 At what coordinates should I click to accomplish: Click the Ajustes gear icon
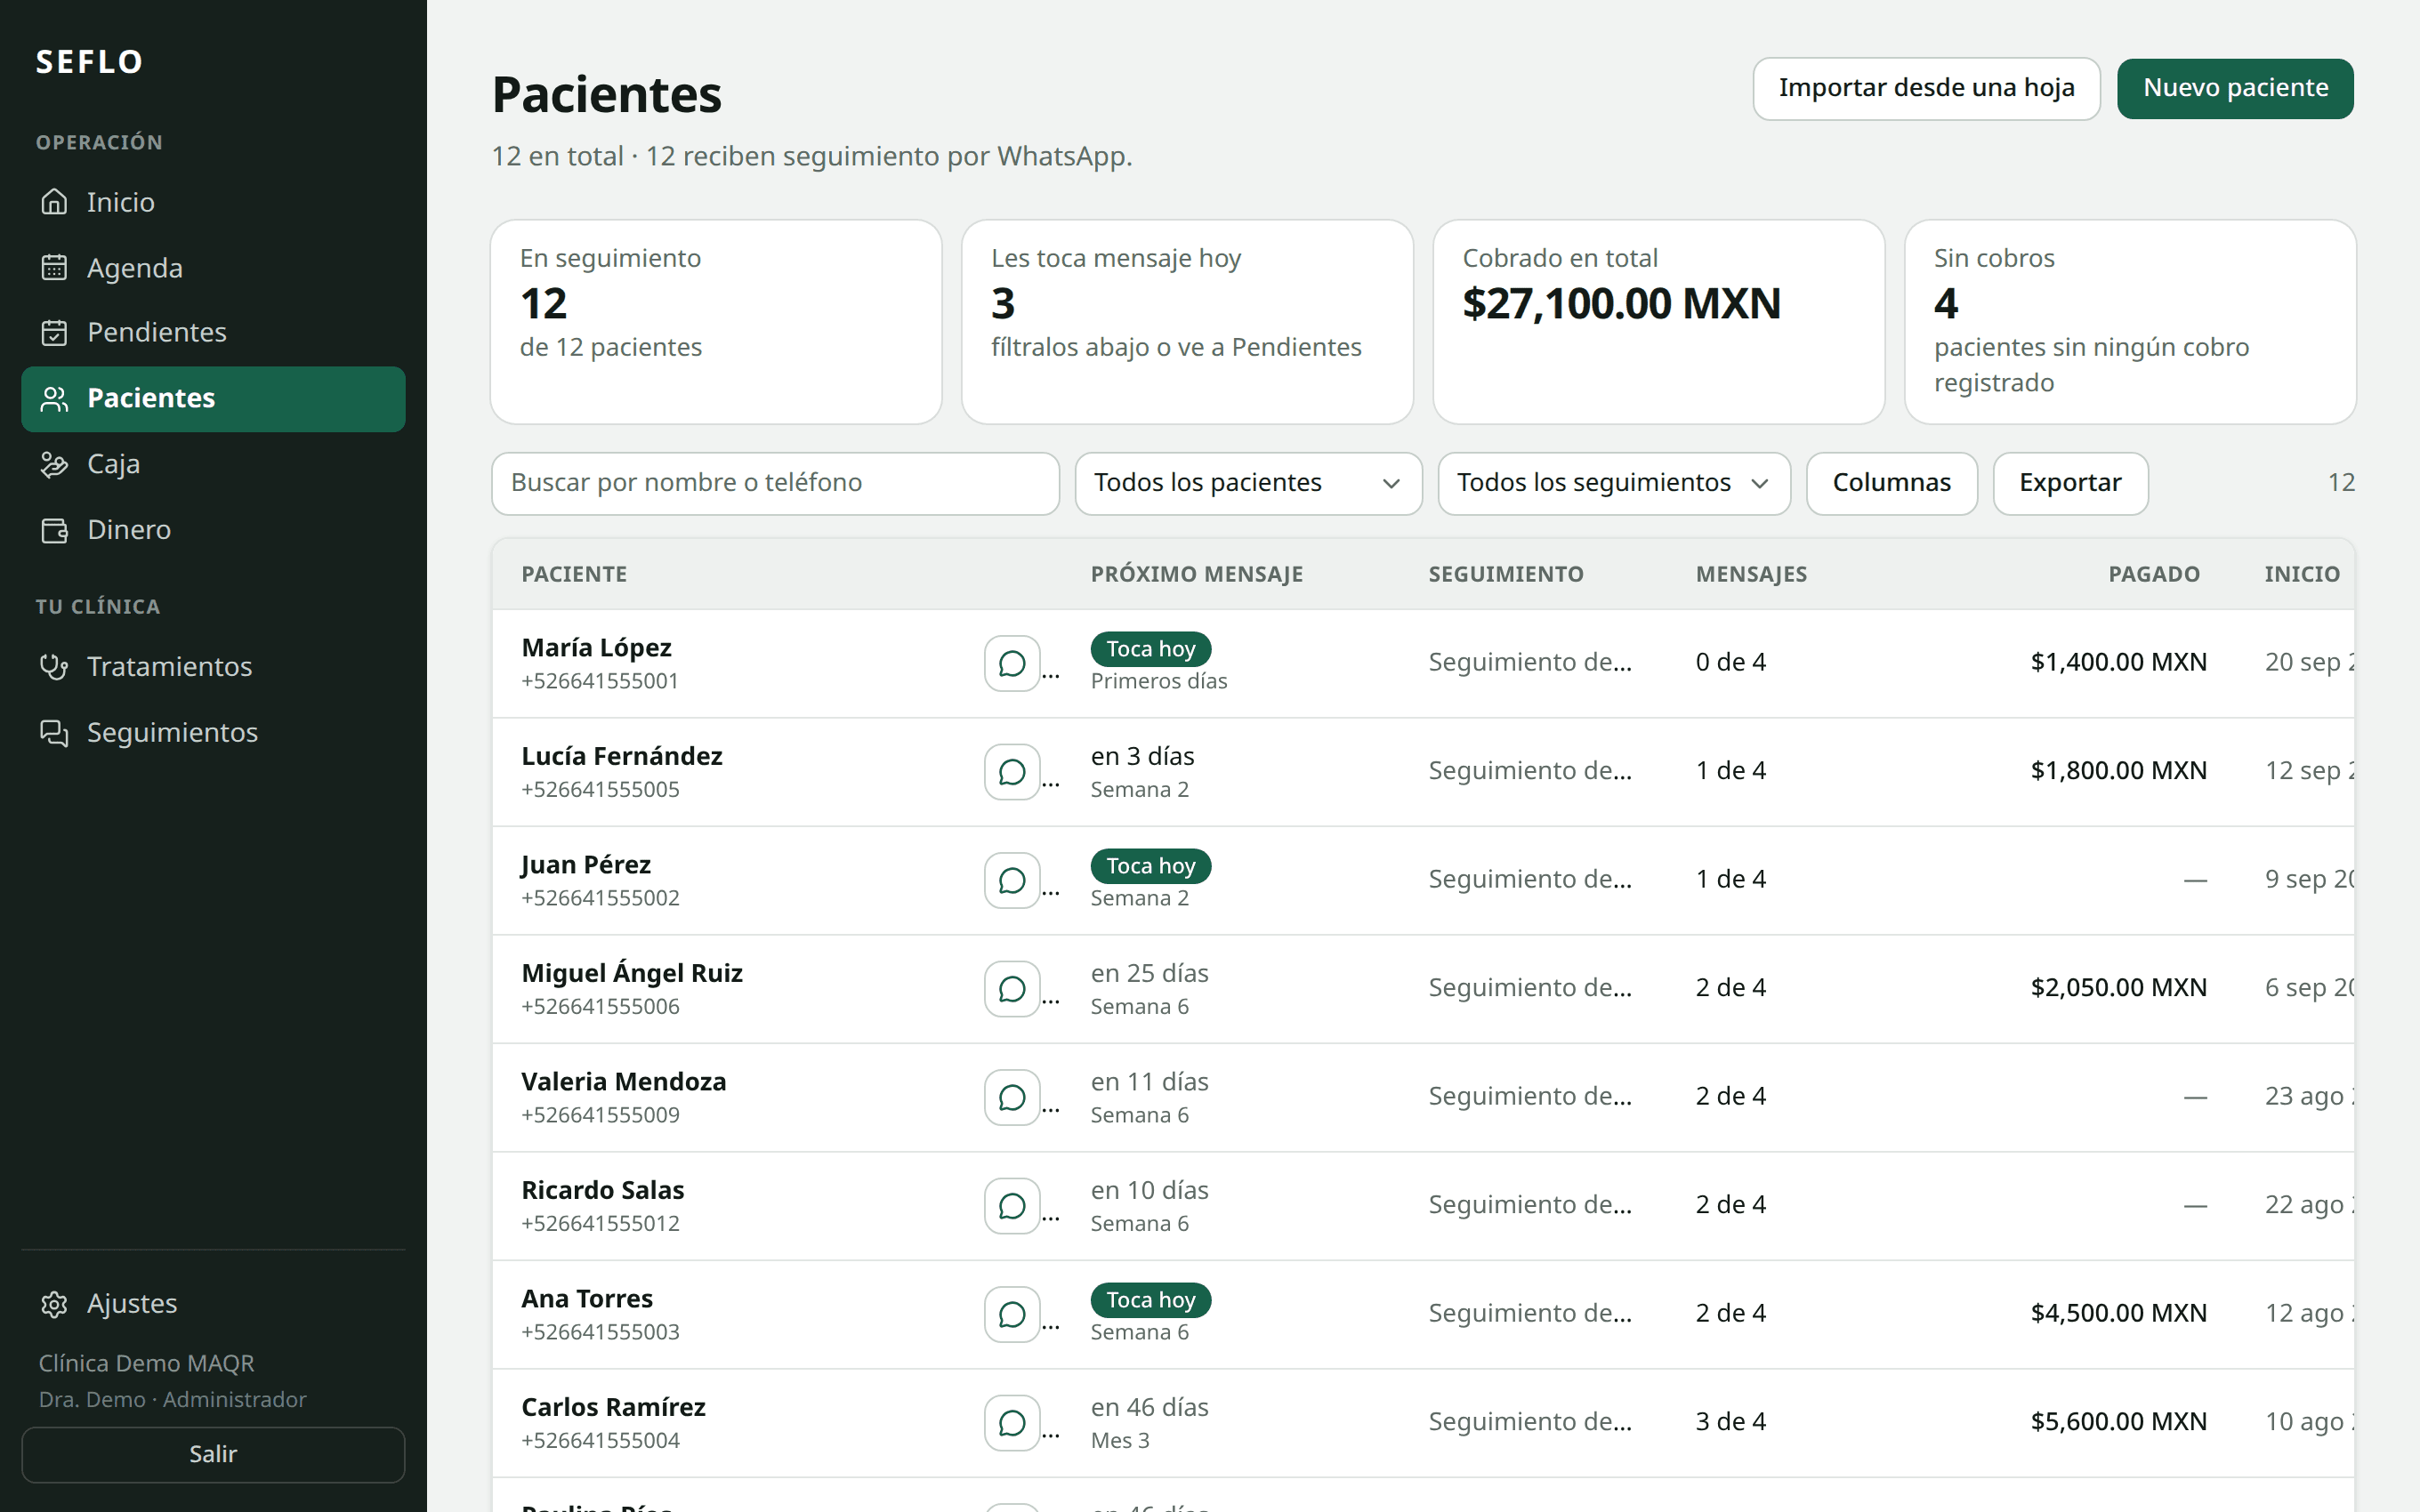point(54,1303)
